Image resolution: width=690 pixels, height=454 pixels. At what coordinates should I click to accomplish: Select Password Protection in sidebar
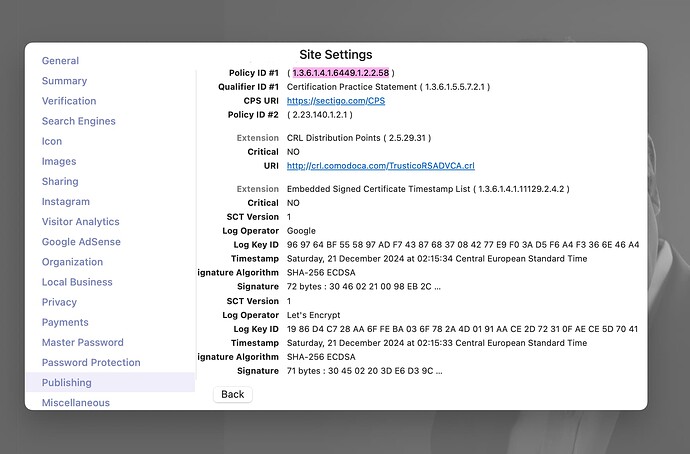point(91,362)
